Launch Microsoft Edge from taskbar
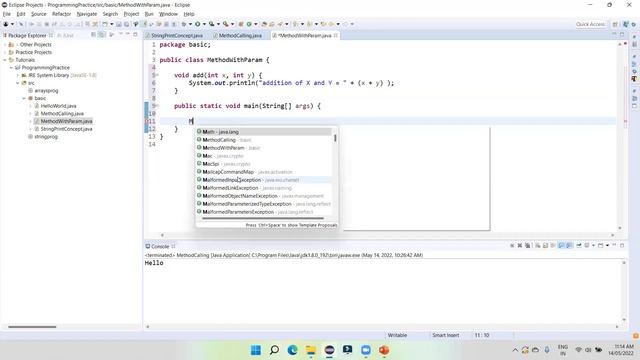The height and width of the screenshot is (360, 640). pyautogui.click(x=293, y=350)
